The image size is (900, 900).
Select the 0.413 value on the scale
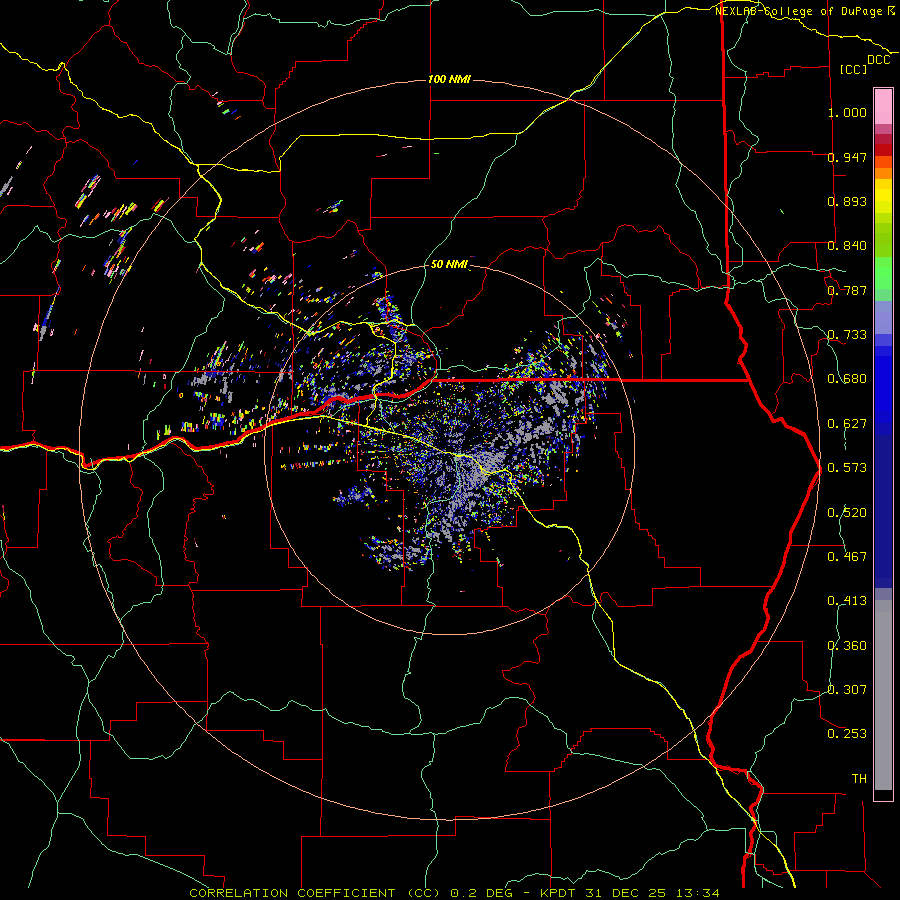847,601
